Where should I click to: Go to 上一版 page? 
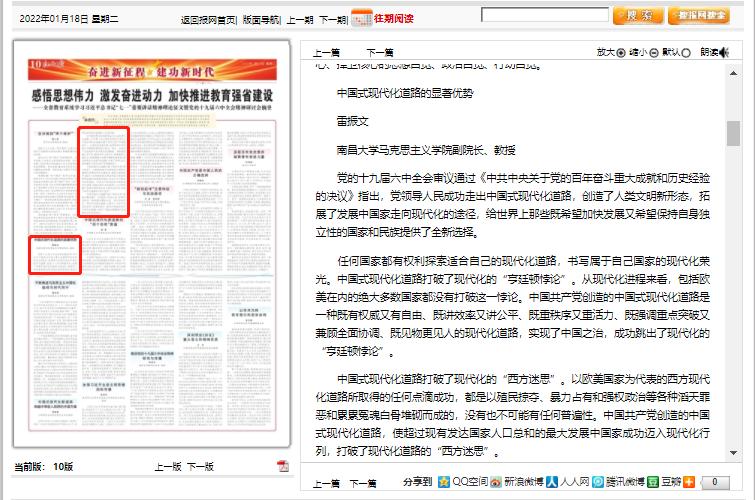point(168,466)
